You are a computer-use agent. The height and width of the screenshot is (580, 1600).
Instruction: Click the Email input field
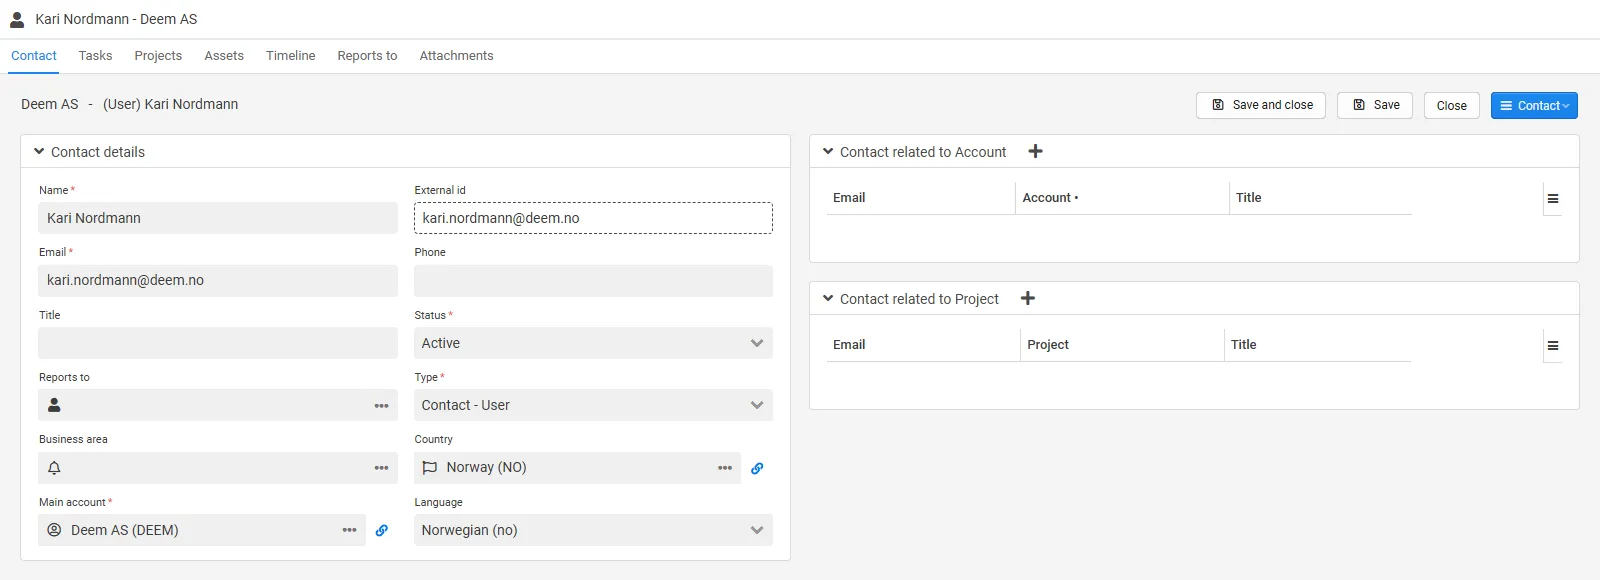pyautogui.click(x=218, y=280)
